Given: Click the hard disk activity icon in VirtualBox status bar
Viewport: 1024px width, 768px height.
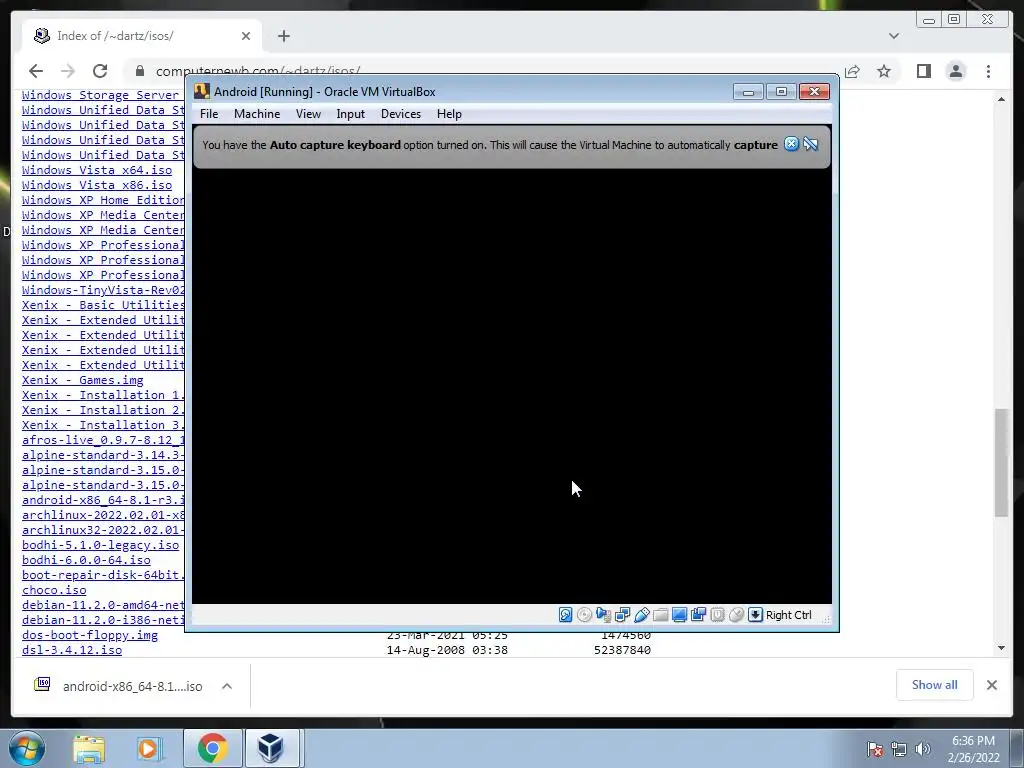Looking at the screenshot, I should (x=566, y=615).
